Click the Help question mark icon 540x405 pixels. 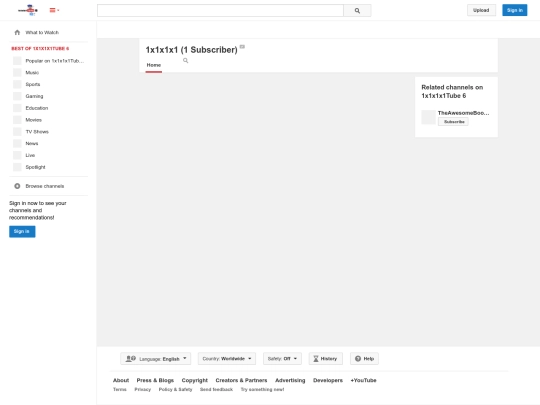[x=358, y=359]
